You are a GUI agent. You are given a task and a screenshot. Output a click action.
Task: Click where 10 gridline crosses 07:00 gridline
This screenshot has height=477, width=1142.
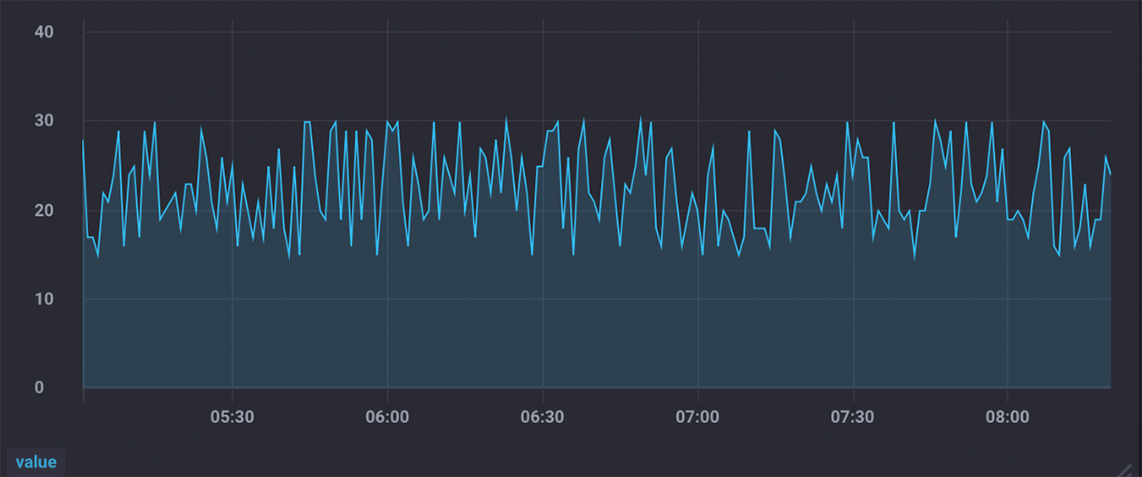[697, 299]
